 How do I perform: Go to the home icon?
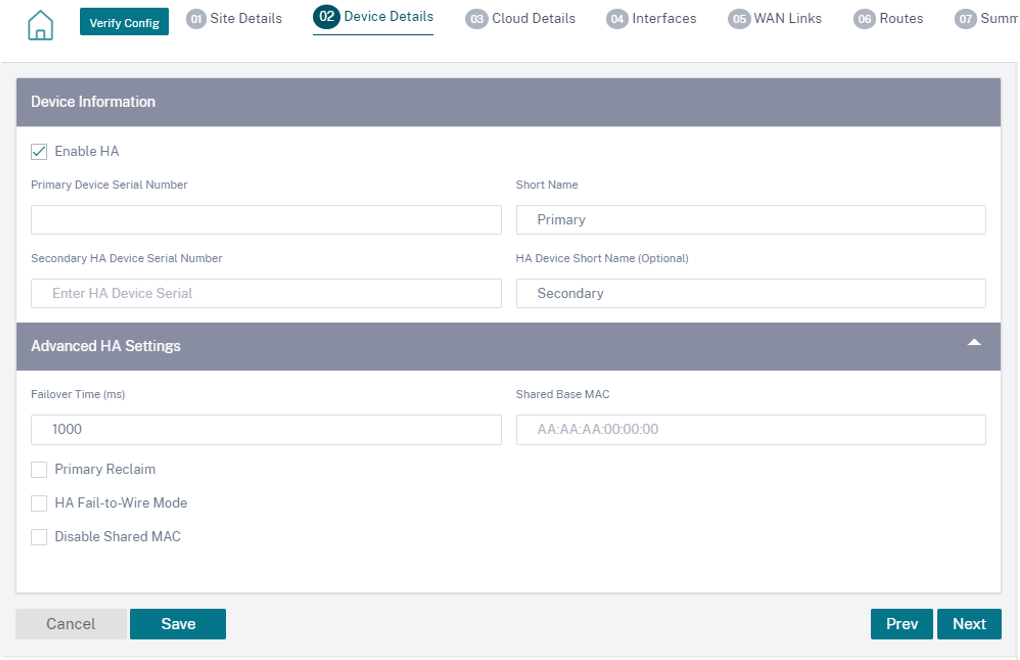tap(40, 25)
